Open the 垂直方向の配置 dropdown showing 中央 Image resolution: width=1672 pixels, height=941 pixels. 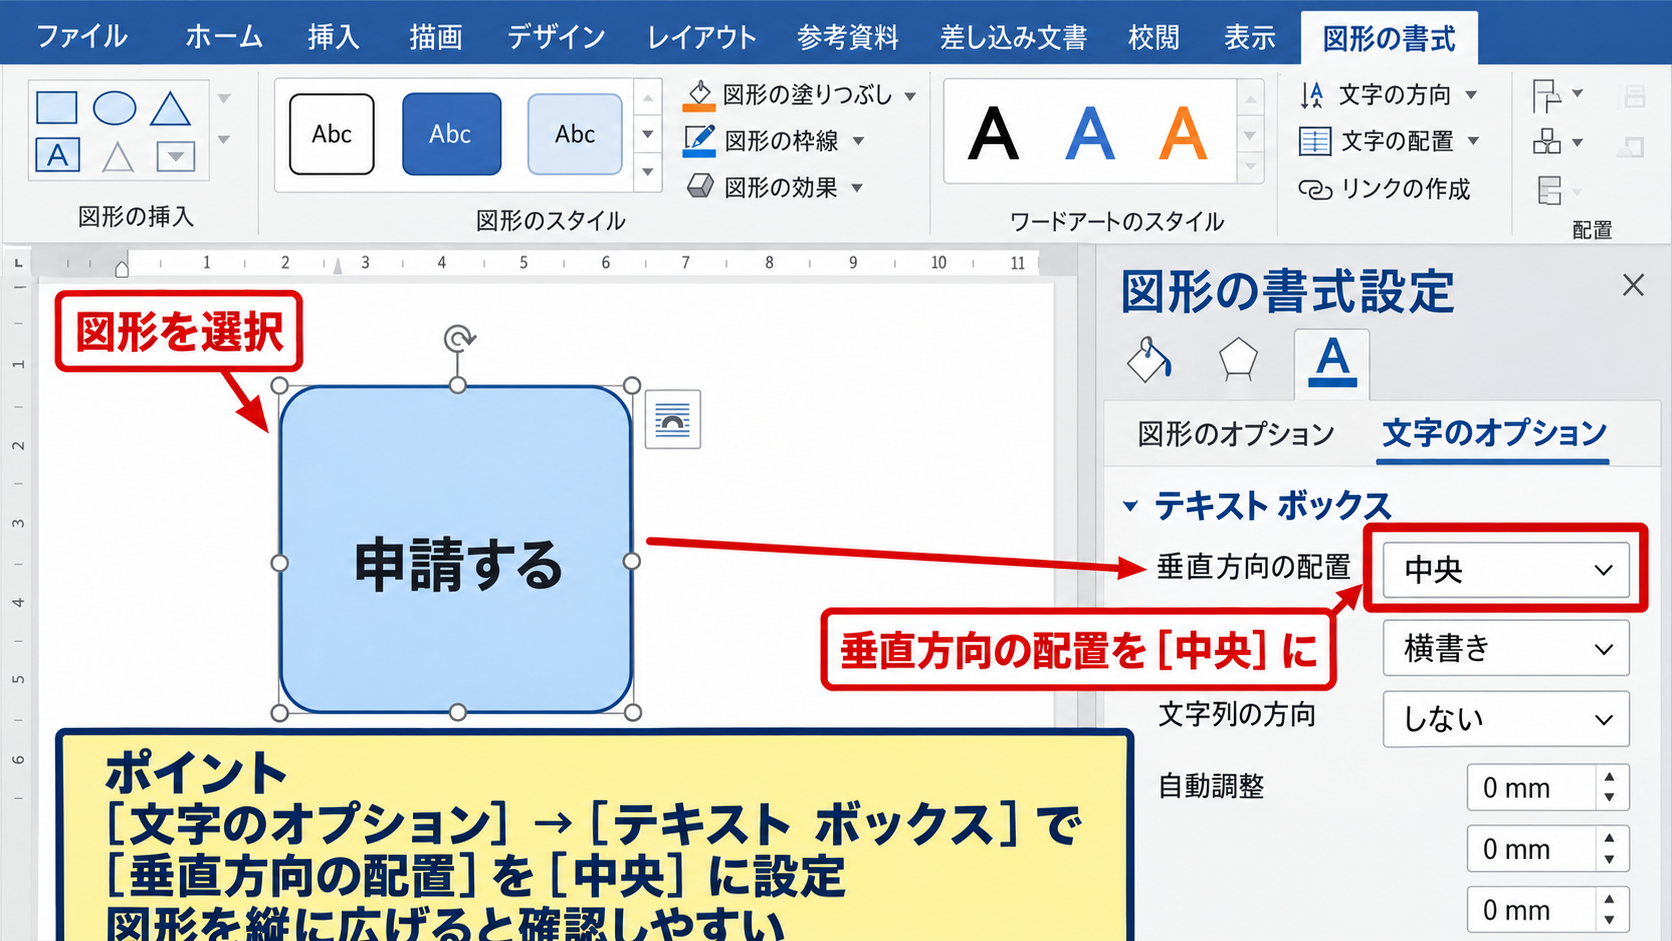(1505, 569)
